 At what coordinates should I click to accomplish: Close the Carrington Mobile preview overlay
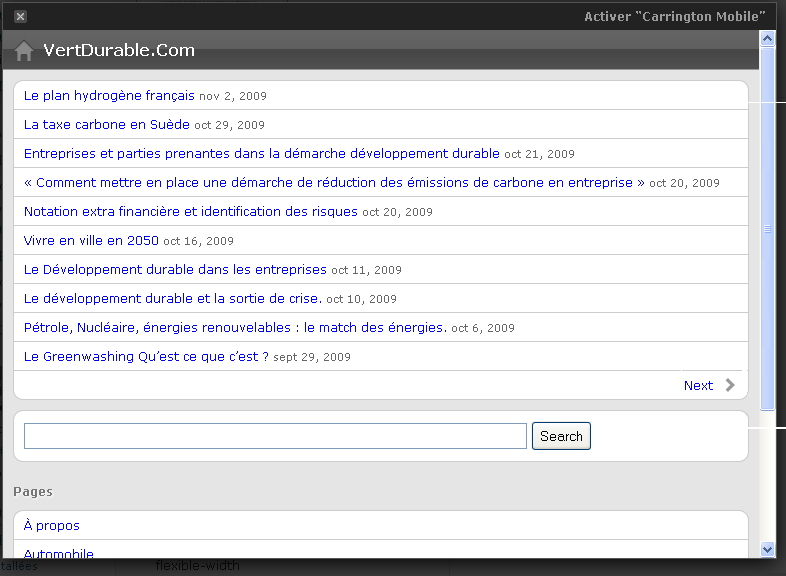21,17
